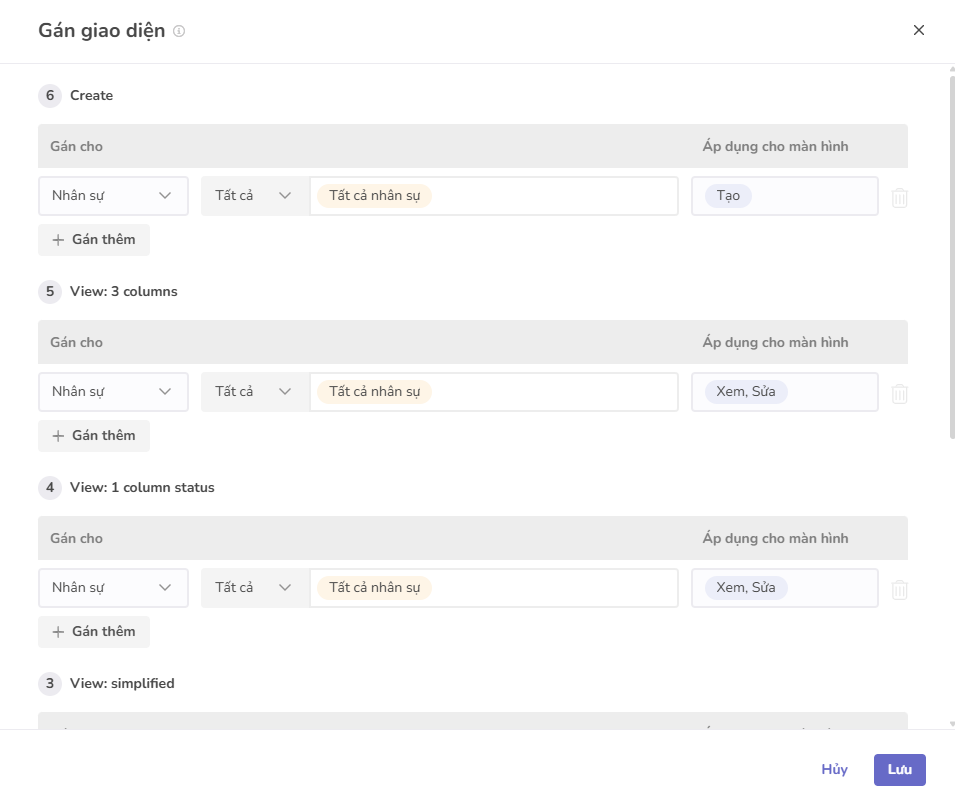Image resolution: width=955 pixels, height=807 pixels.
Task: Open Nhân sự dropdown under View: 1 column status
Action: tap(113, 588)
